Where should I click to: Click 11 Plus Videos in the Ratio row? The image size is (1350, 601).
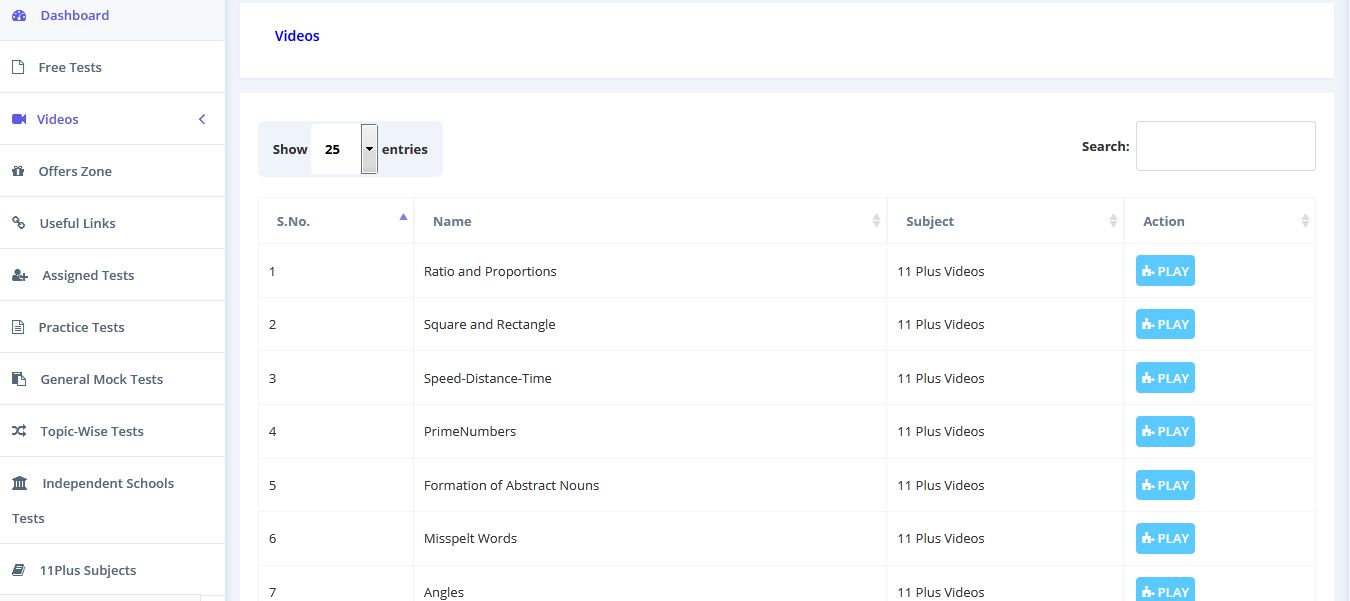pos(940,271)
